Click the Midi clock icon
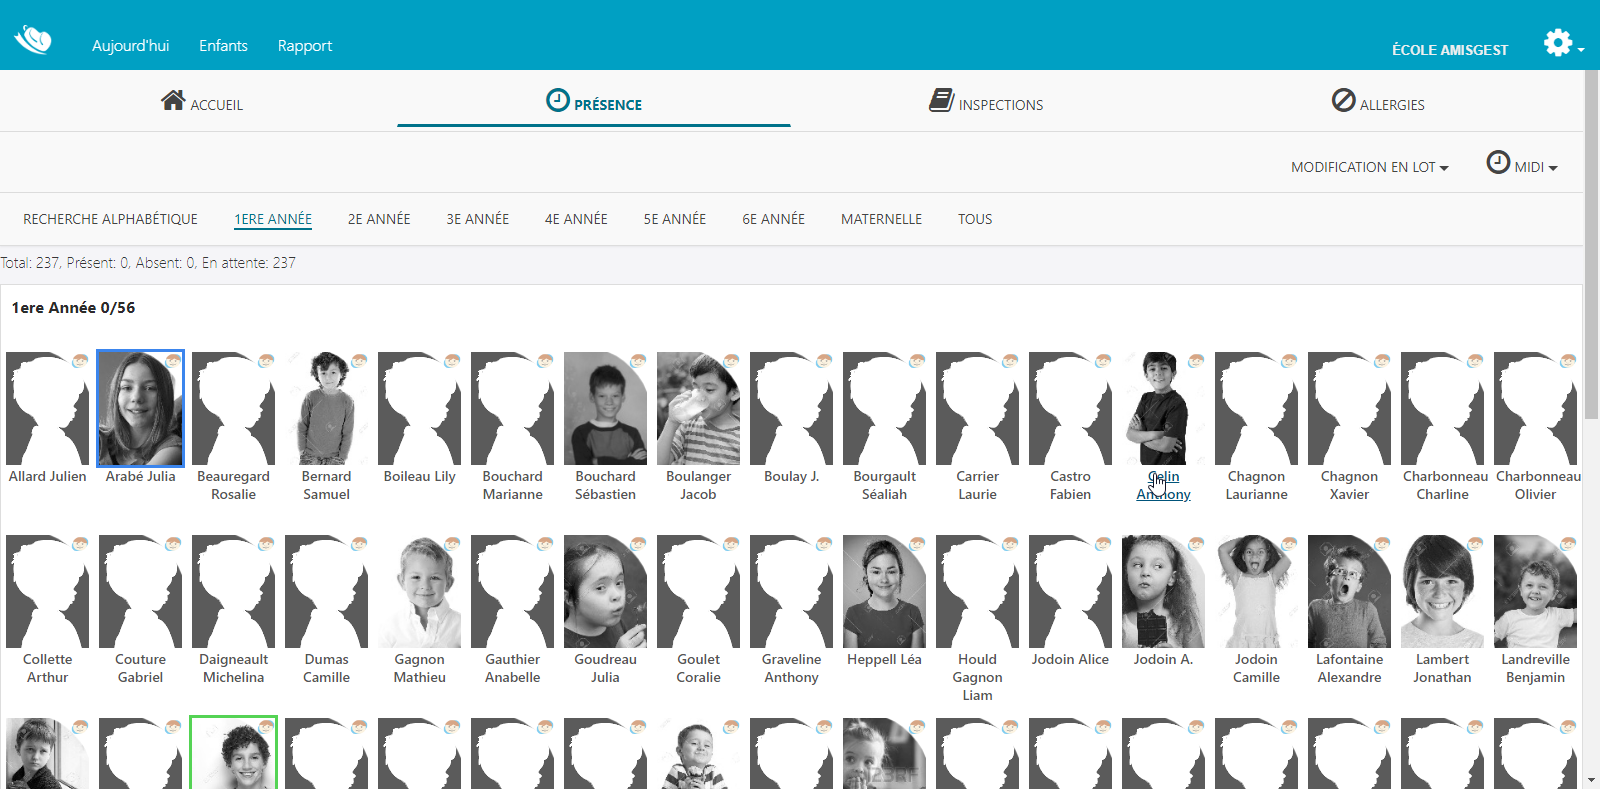 tap(1498, 162)
